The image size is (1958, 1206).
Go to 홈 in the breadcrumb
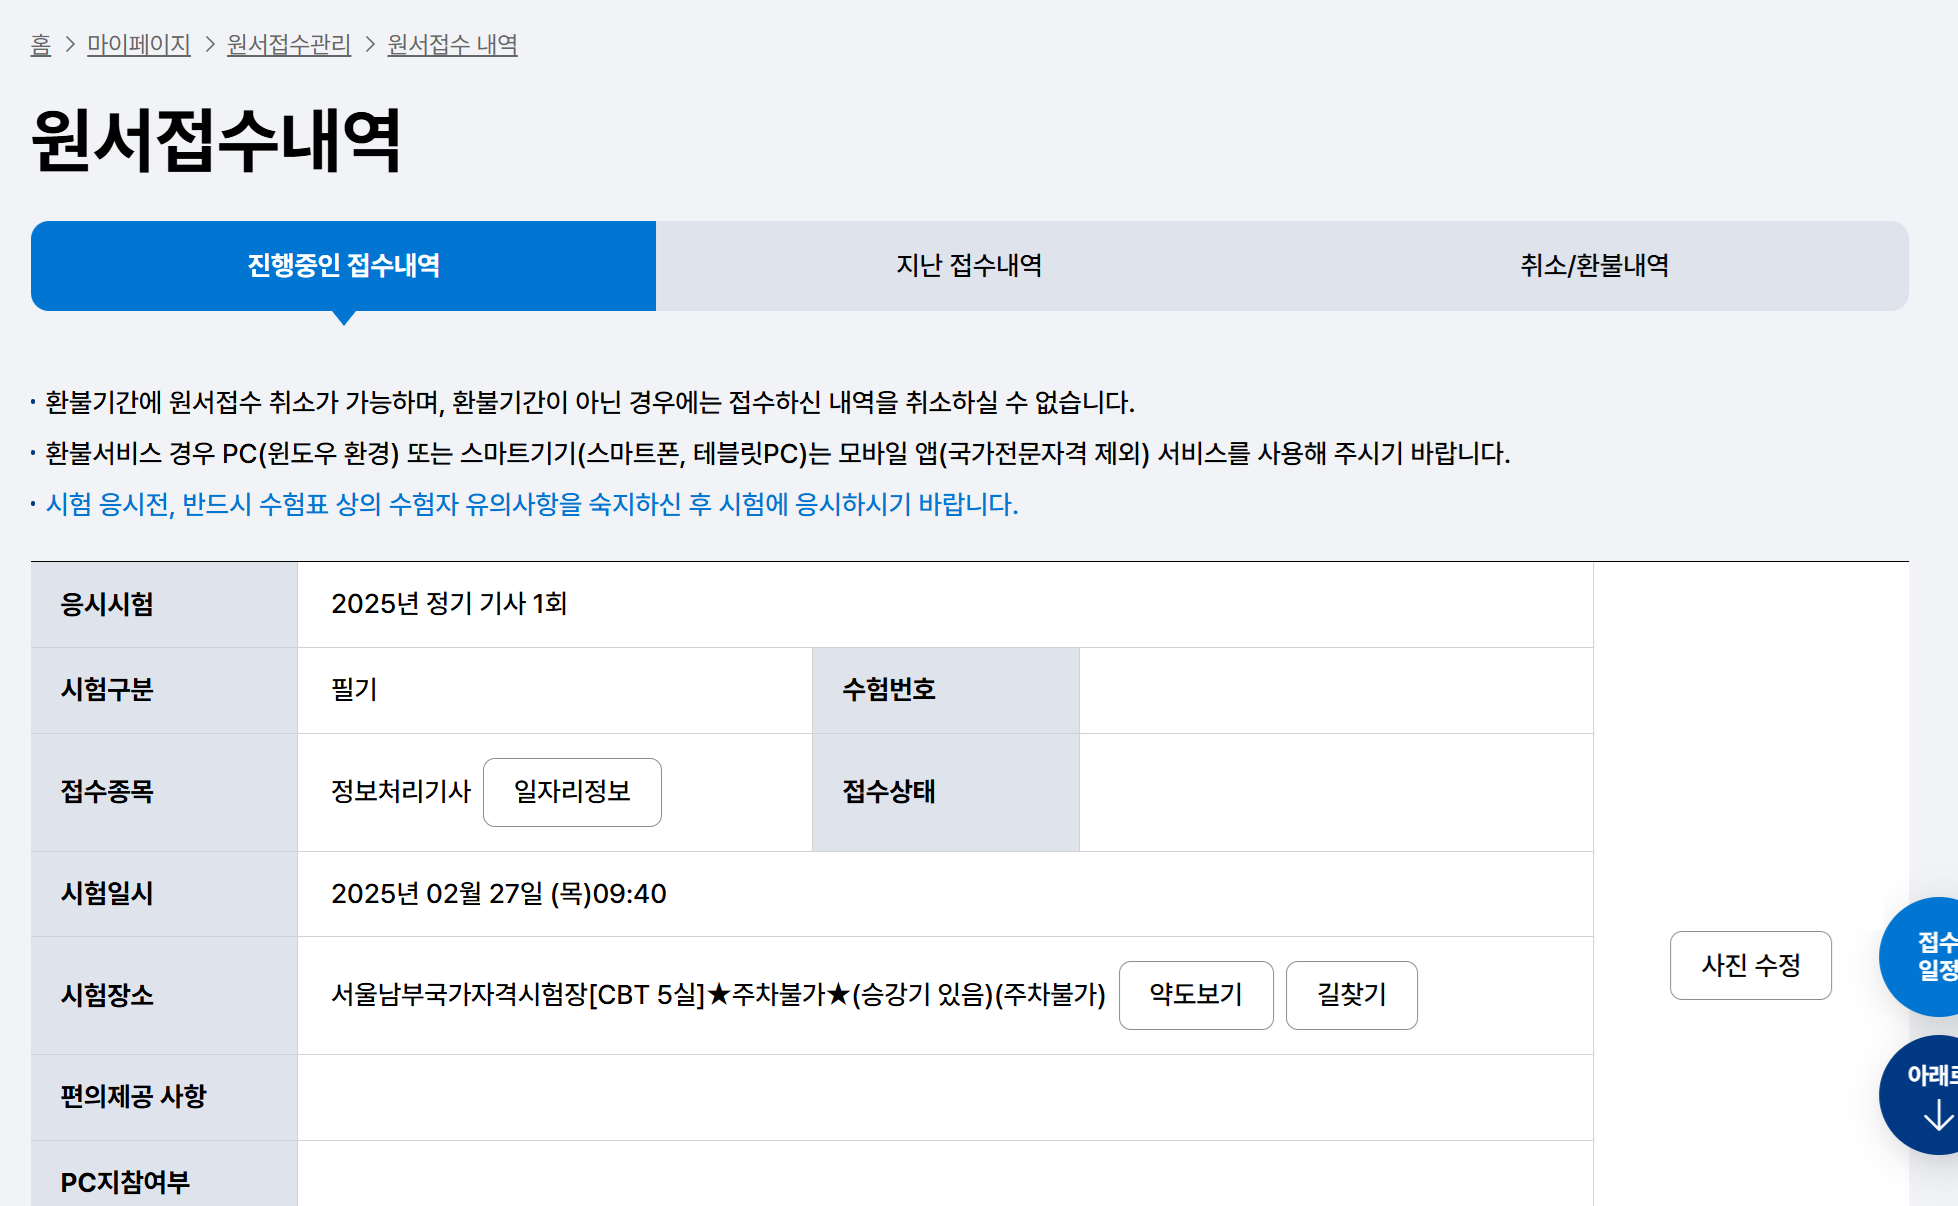point(40,45)
